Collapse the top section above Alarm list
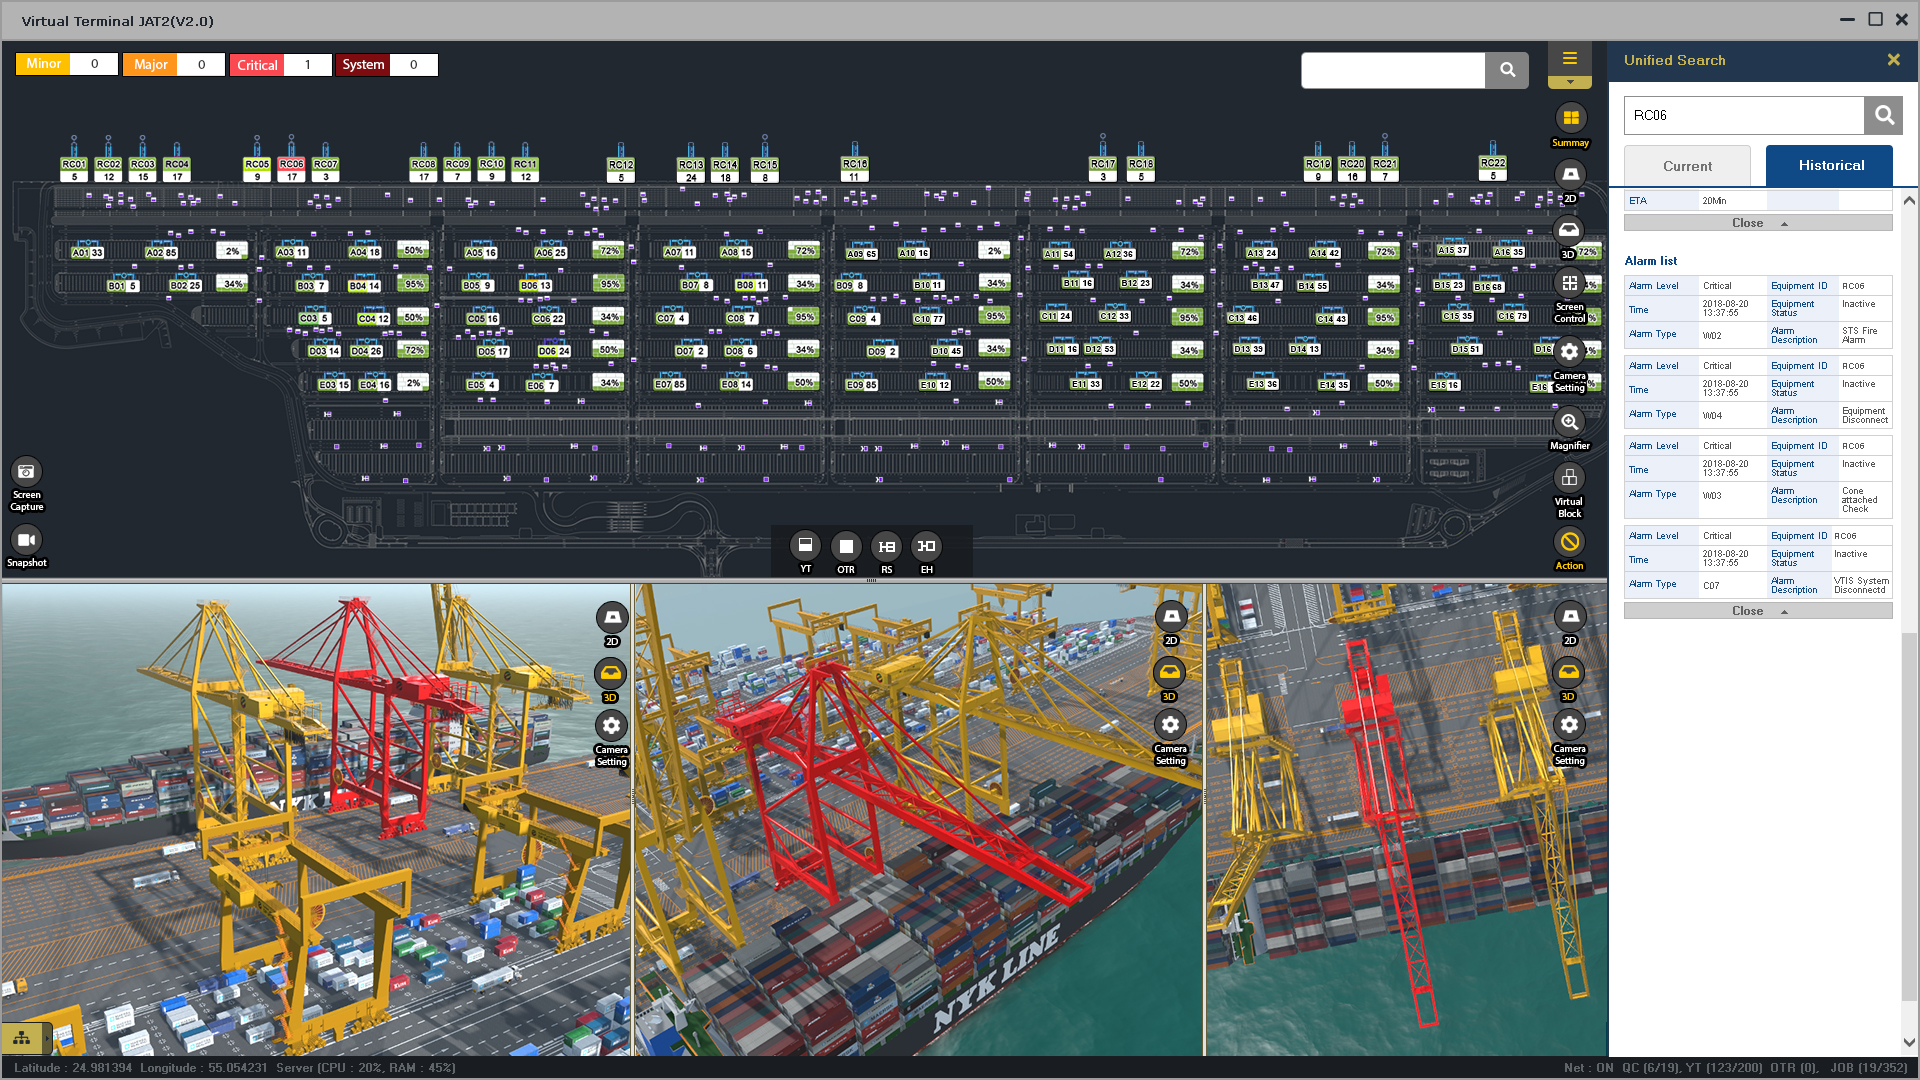This screenshot has height=1080, width=1920. [1757, 223]
